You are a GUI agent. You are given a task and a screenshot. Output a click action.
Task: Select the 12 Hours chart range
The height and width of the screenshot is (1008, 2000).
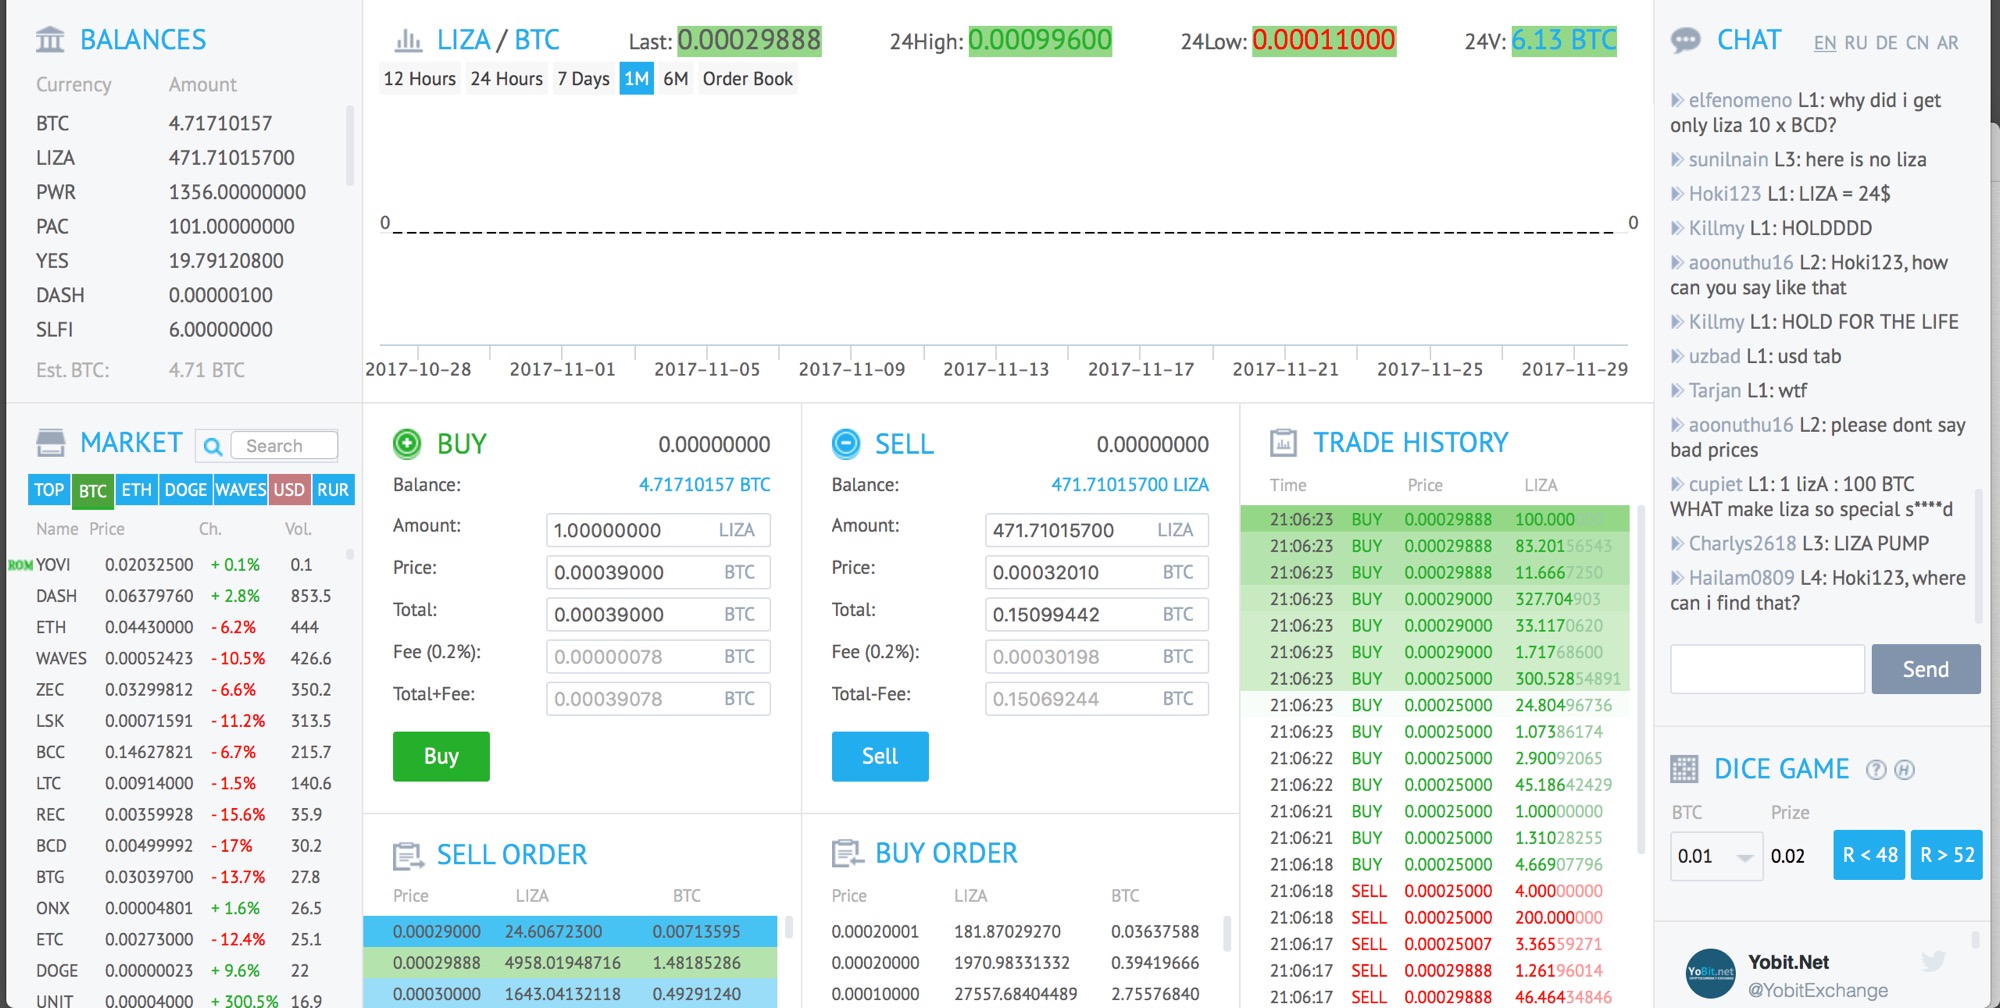pyautogui.click(x=419, y=79)
